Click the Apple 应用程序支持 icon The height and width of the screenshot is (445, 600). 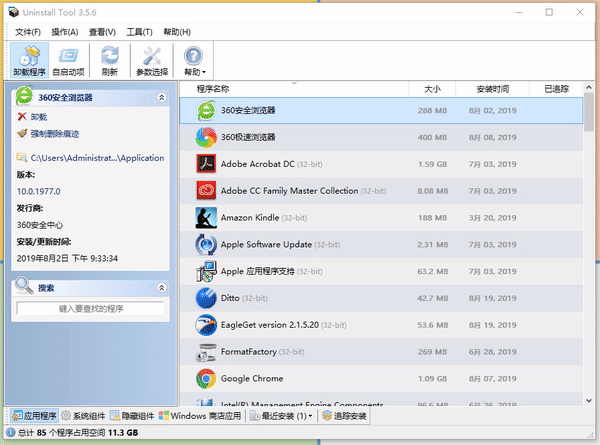(206, 271)
